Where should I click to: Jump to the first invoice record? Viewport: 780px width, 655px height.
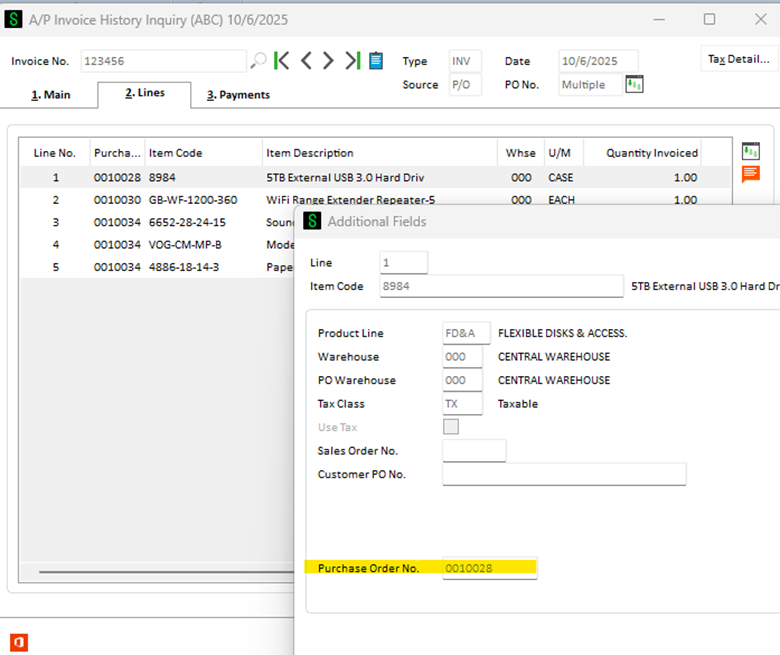click(x=282, y=61)
